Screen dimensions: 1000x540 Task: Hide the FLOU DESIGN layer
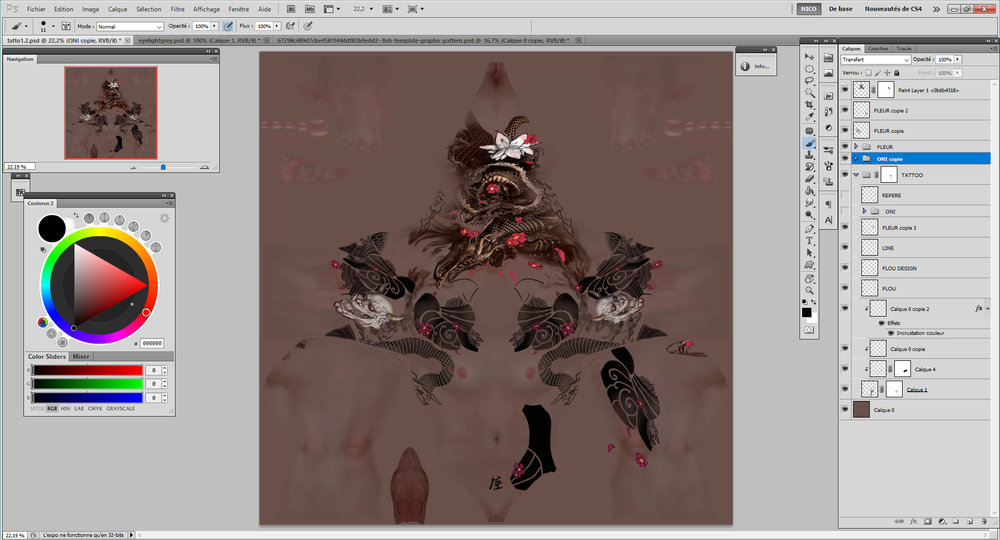pos(845,268)
